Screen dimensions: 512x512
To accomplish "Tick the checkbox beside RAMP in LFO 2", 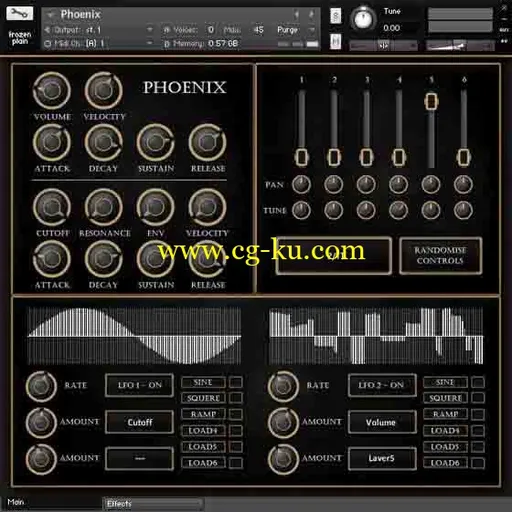I will (478, 414).
